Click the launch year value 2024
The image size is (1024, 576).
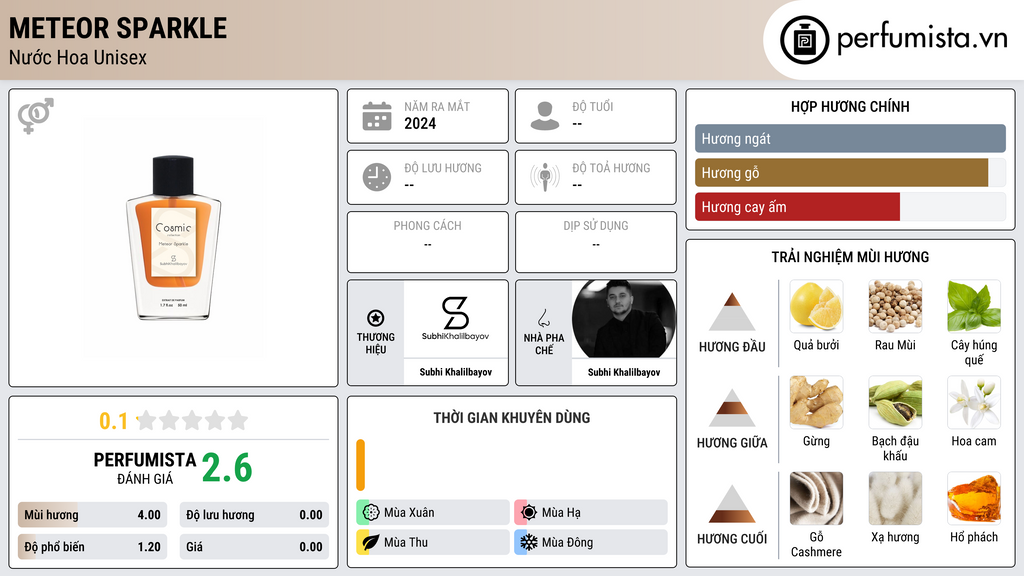(x=420, y=123)
